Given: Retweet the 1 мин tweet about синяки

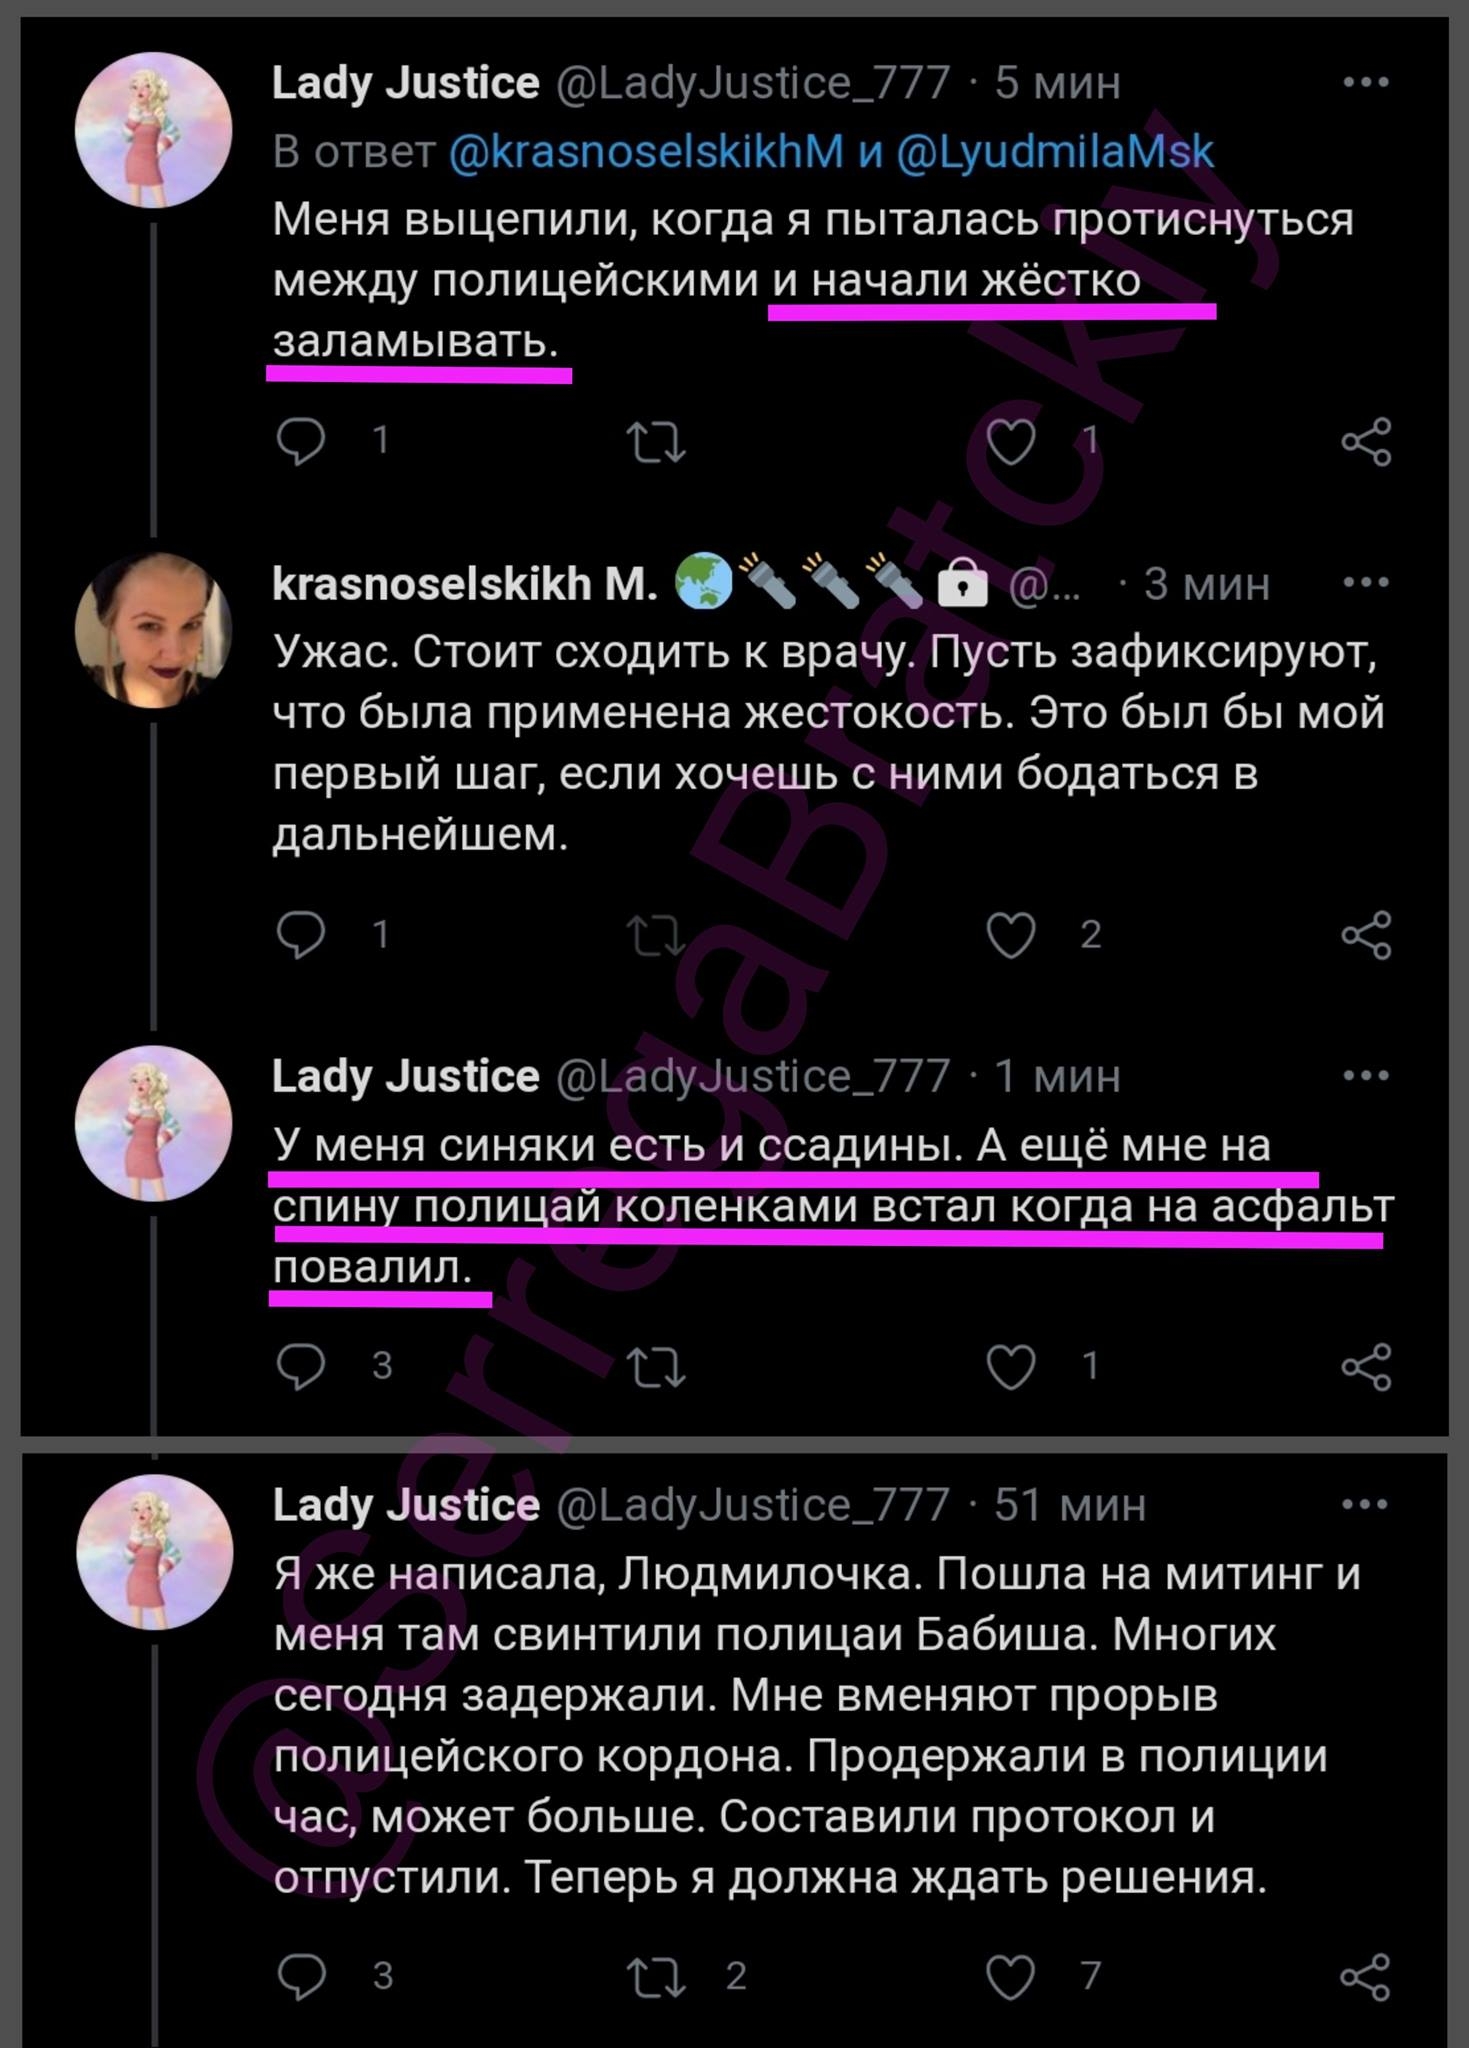Looking at the screenshot, I should coord(656,1367).
